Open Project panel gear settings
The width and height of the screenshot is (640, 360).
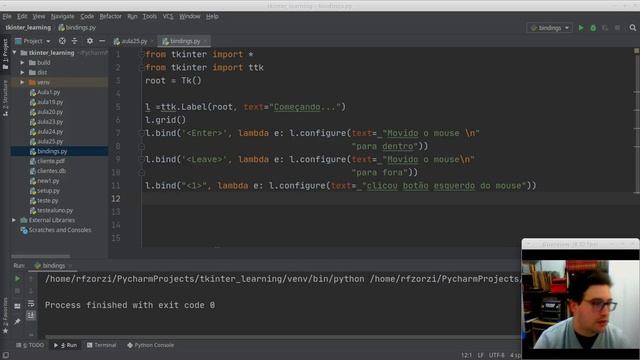click(90, 41)
